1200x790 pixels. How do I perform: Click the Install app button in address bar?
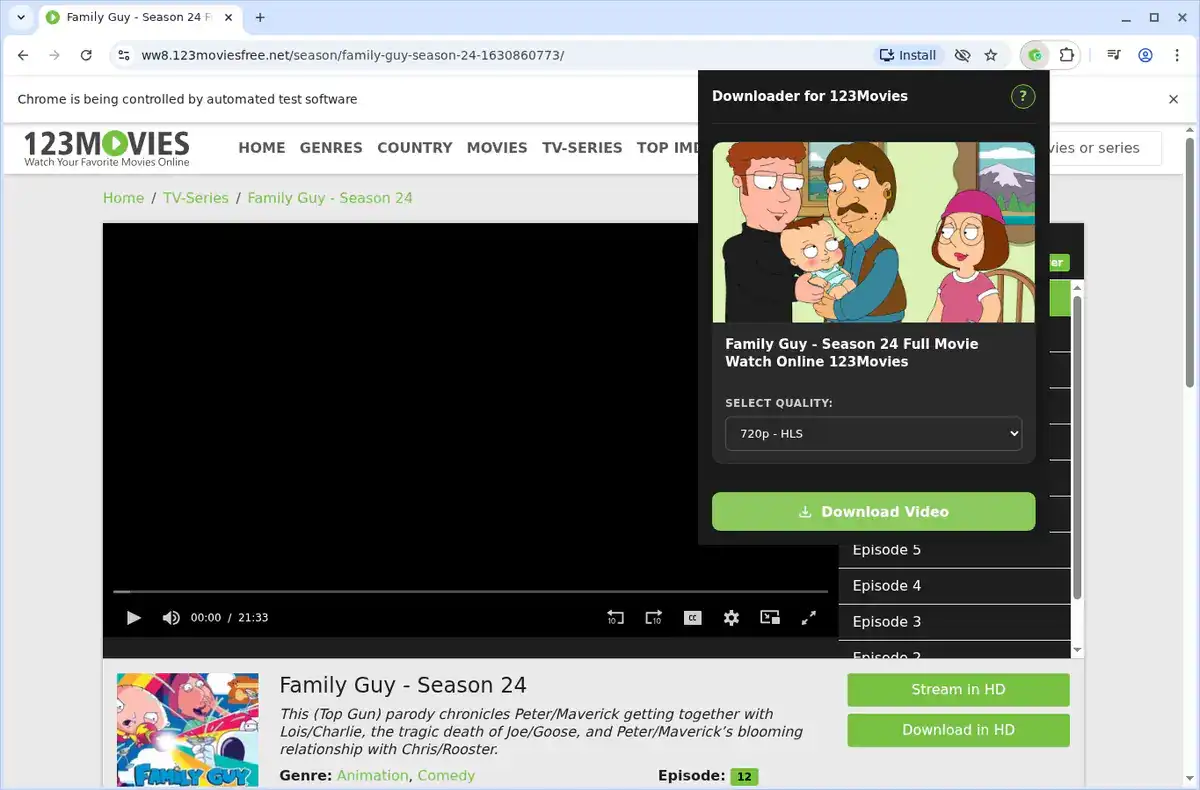point(907,55)
